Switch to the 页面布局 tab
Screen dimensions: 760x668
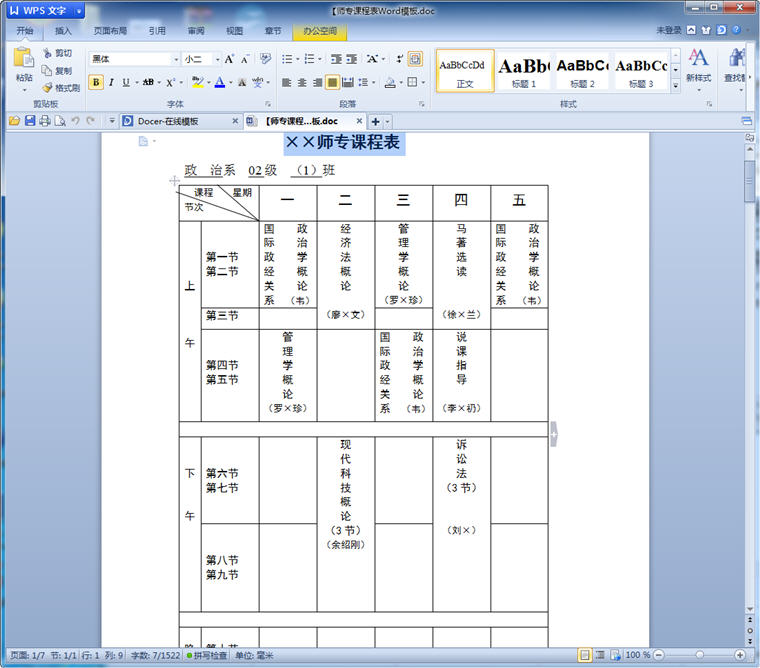coord(110,31)
